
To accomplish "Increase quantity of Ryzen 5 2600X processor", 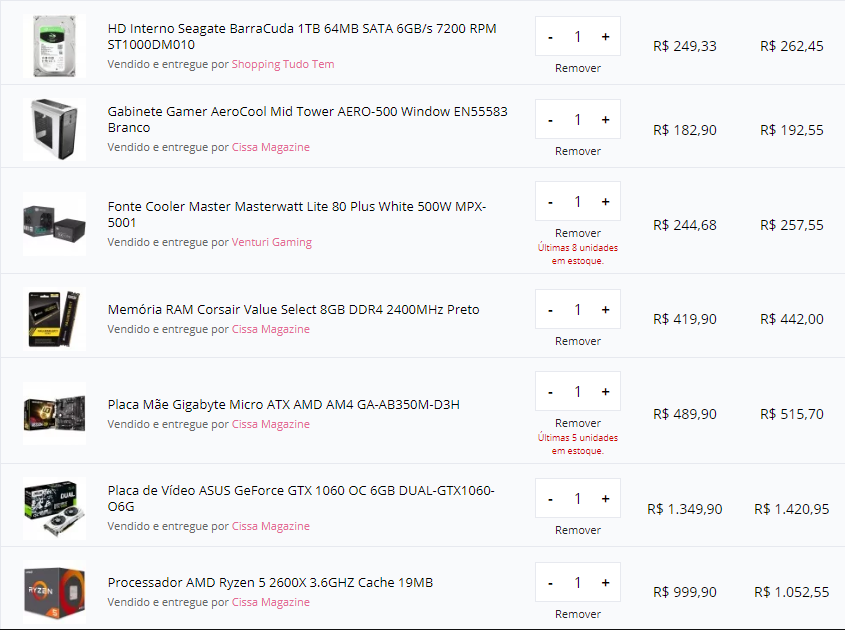I will pos(605,583).
